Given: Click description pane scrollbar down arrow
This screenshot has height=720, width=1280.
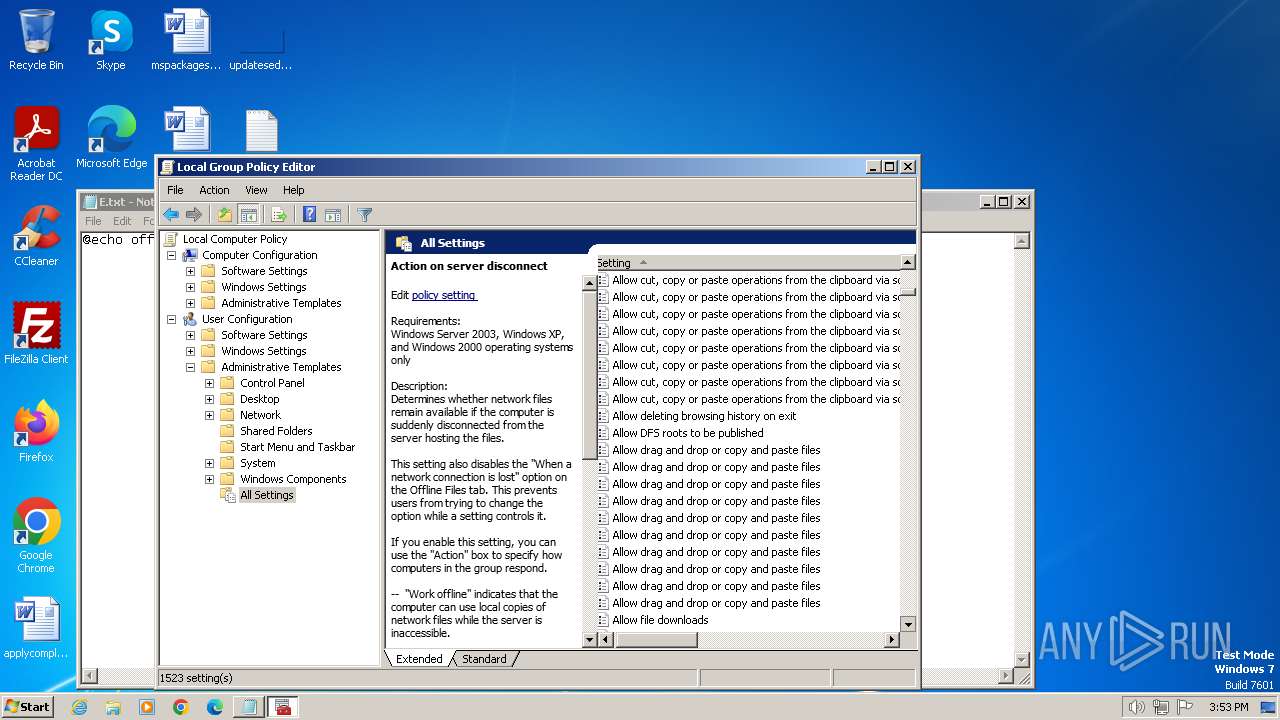Looking at the screenshot, I should (589, 640).
